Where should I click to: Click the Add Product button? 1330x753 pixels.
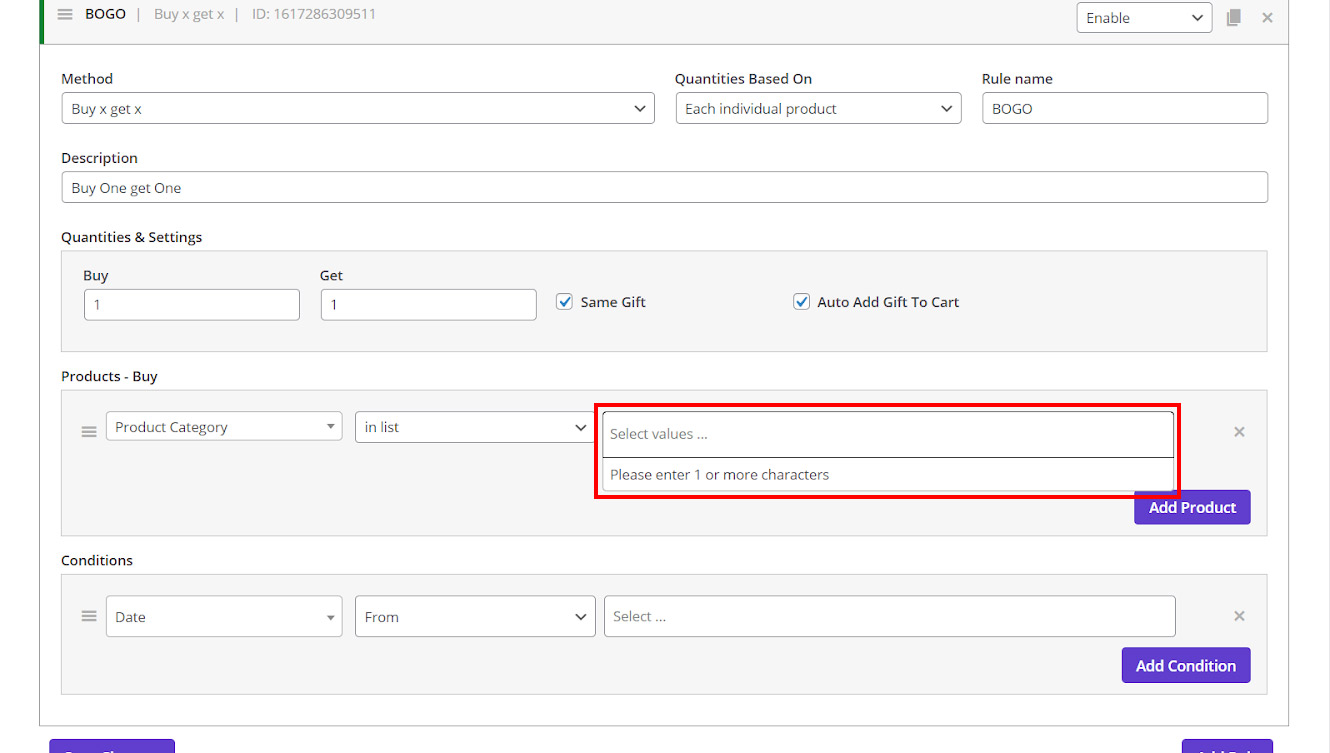click(1191, 507)
